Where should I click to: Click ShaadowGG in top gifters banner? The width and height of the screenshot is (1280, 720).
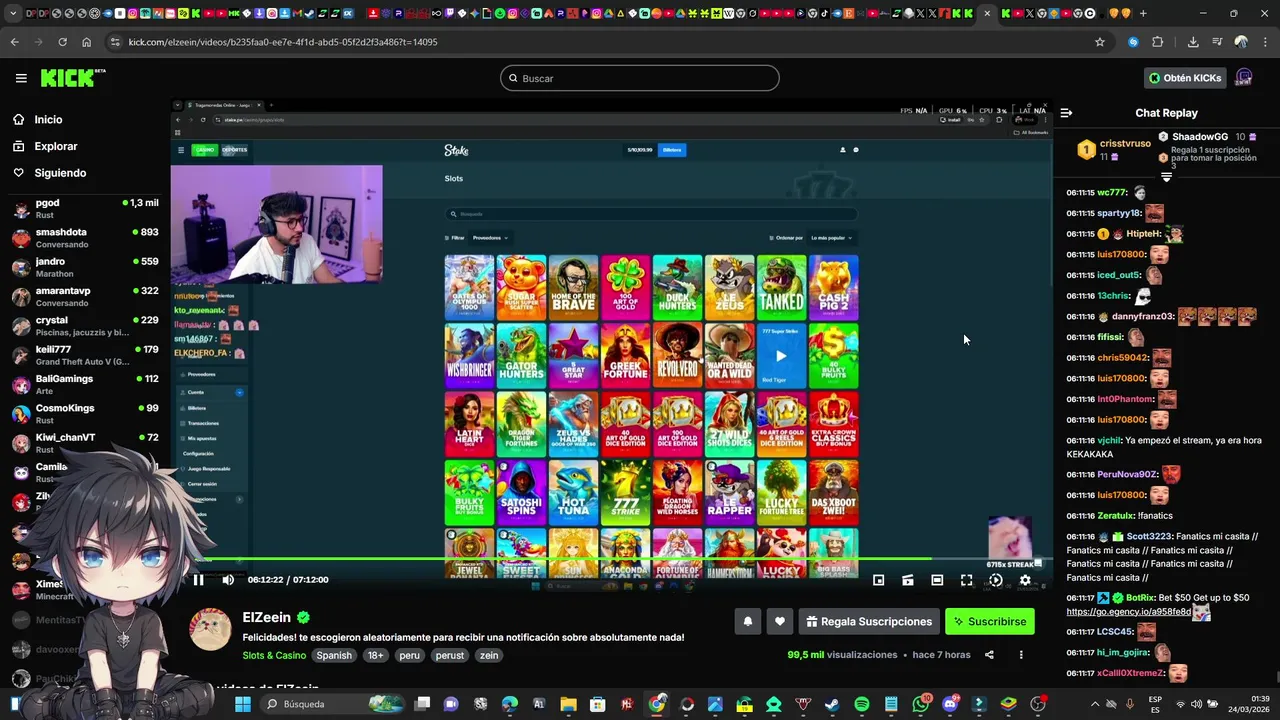[x=1200, y=136]
